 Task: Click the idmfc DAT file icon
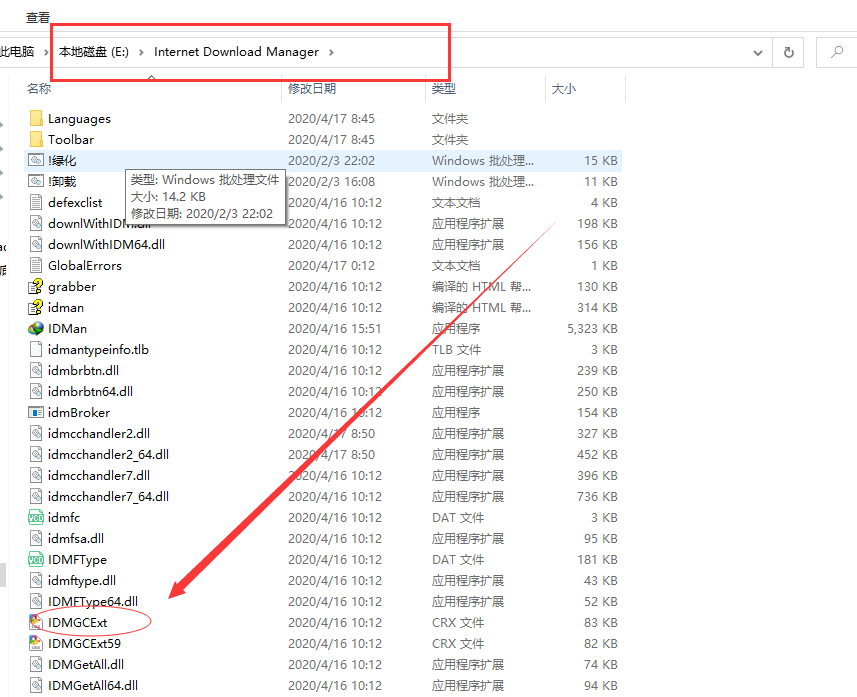36,517
